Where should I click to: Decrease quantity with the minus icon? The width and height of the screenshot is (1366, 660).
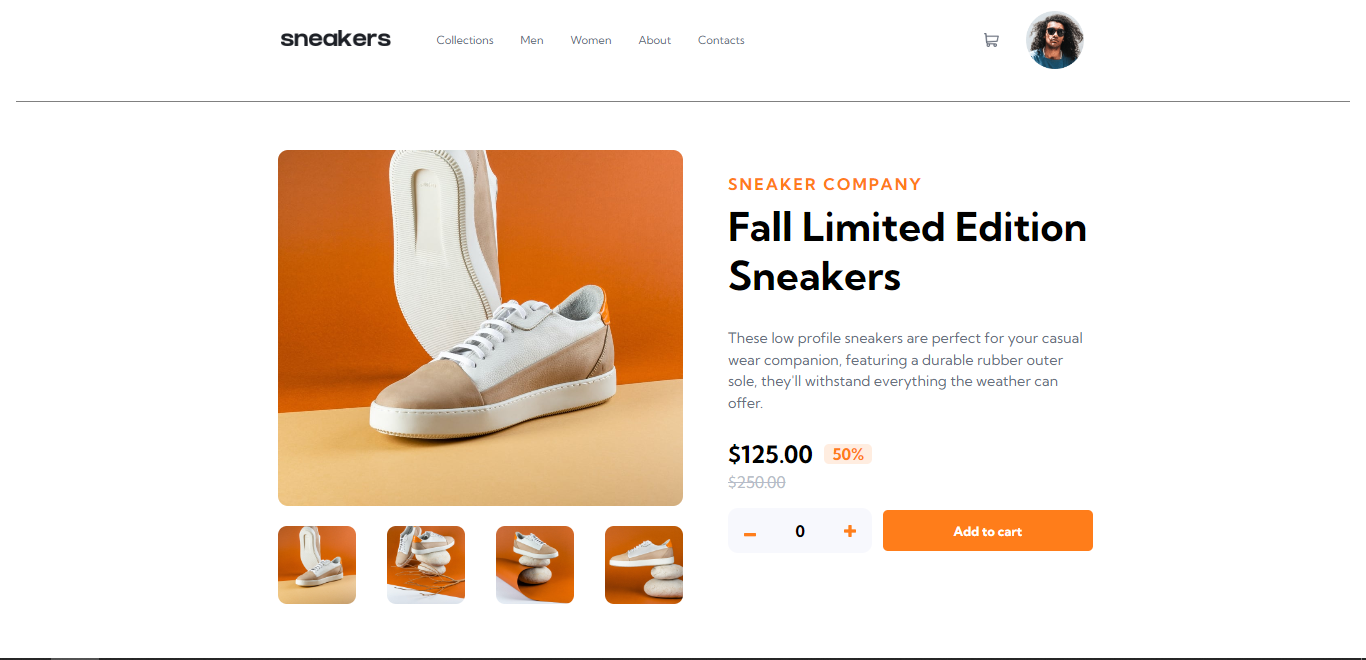pyautogui.click(x=750, y=533)
